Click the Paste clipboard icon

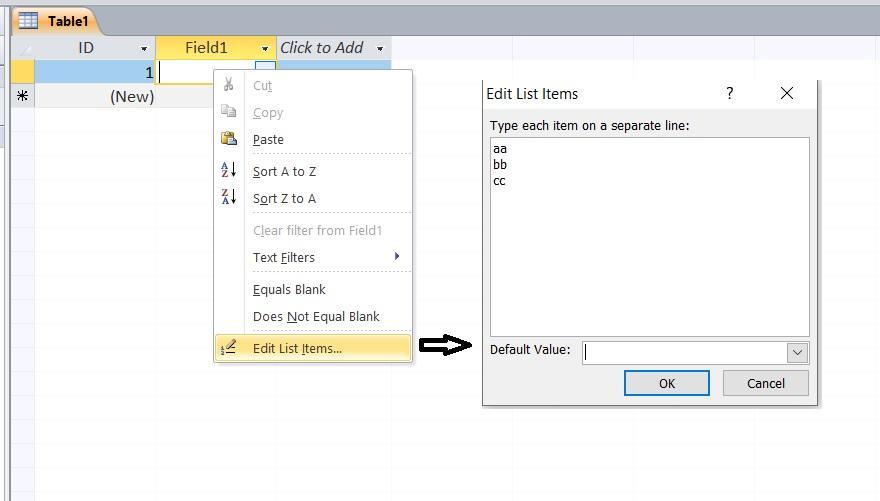click(228, 139)
